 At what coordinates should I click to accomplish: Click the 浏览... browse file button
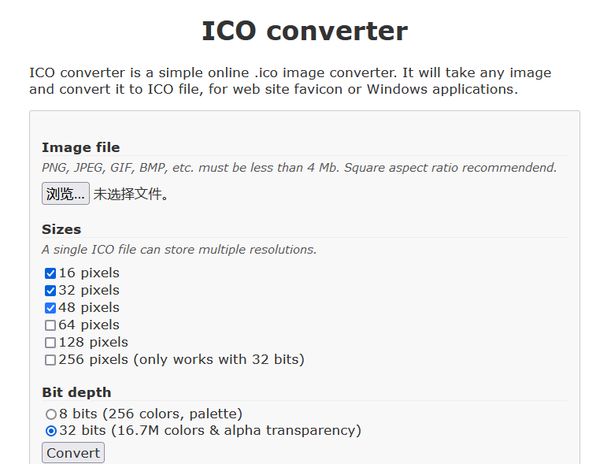(65, 194)
